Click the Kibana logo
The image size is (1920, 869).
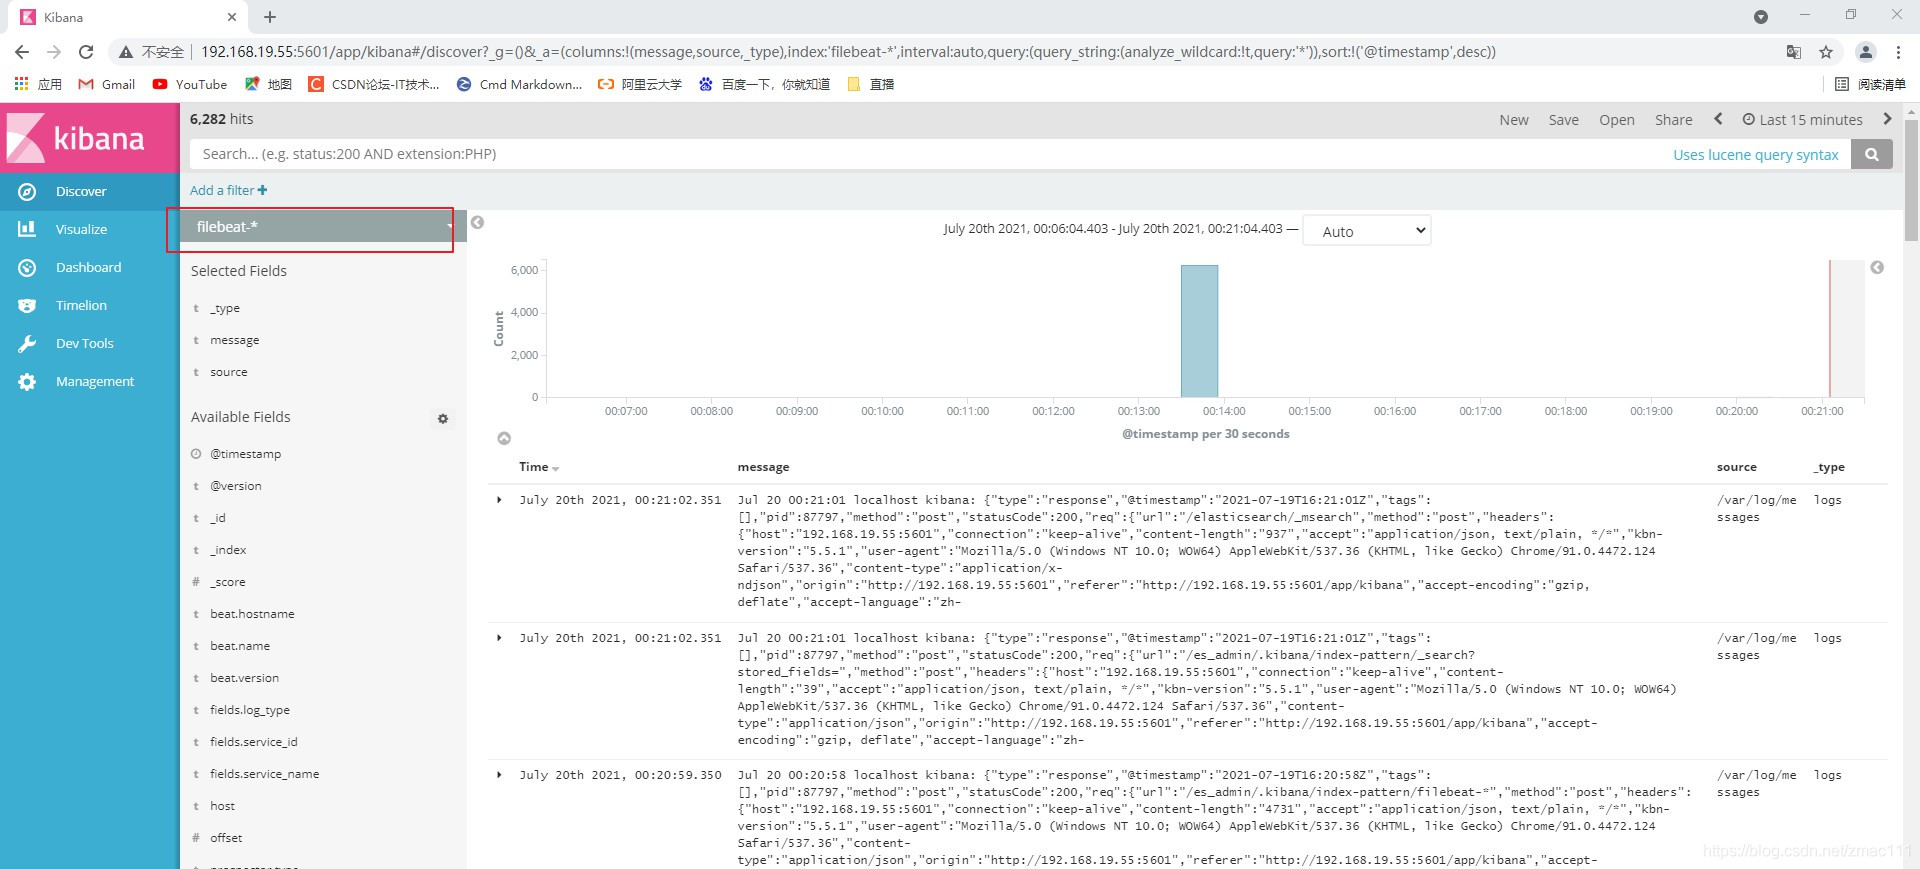pyautogui.click(x=89, y=138)
